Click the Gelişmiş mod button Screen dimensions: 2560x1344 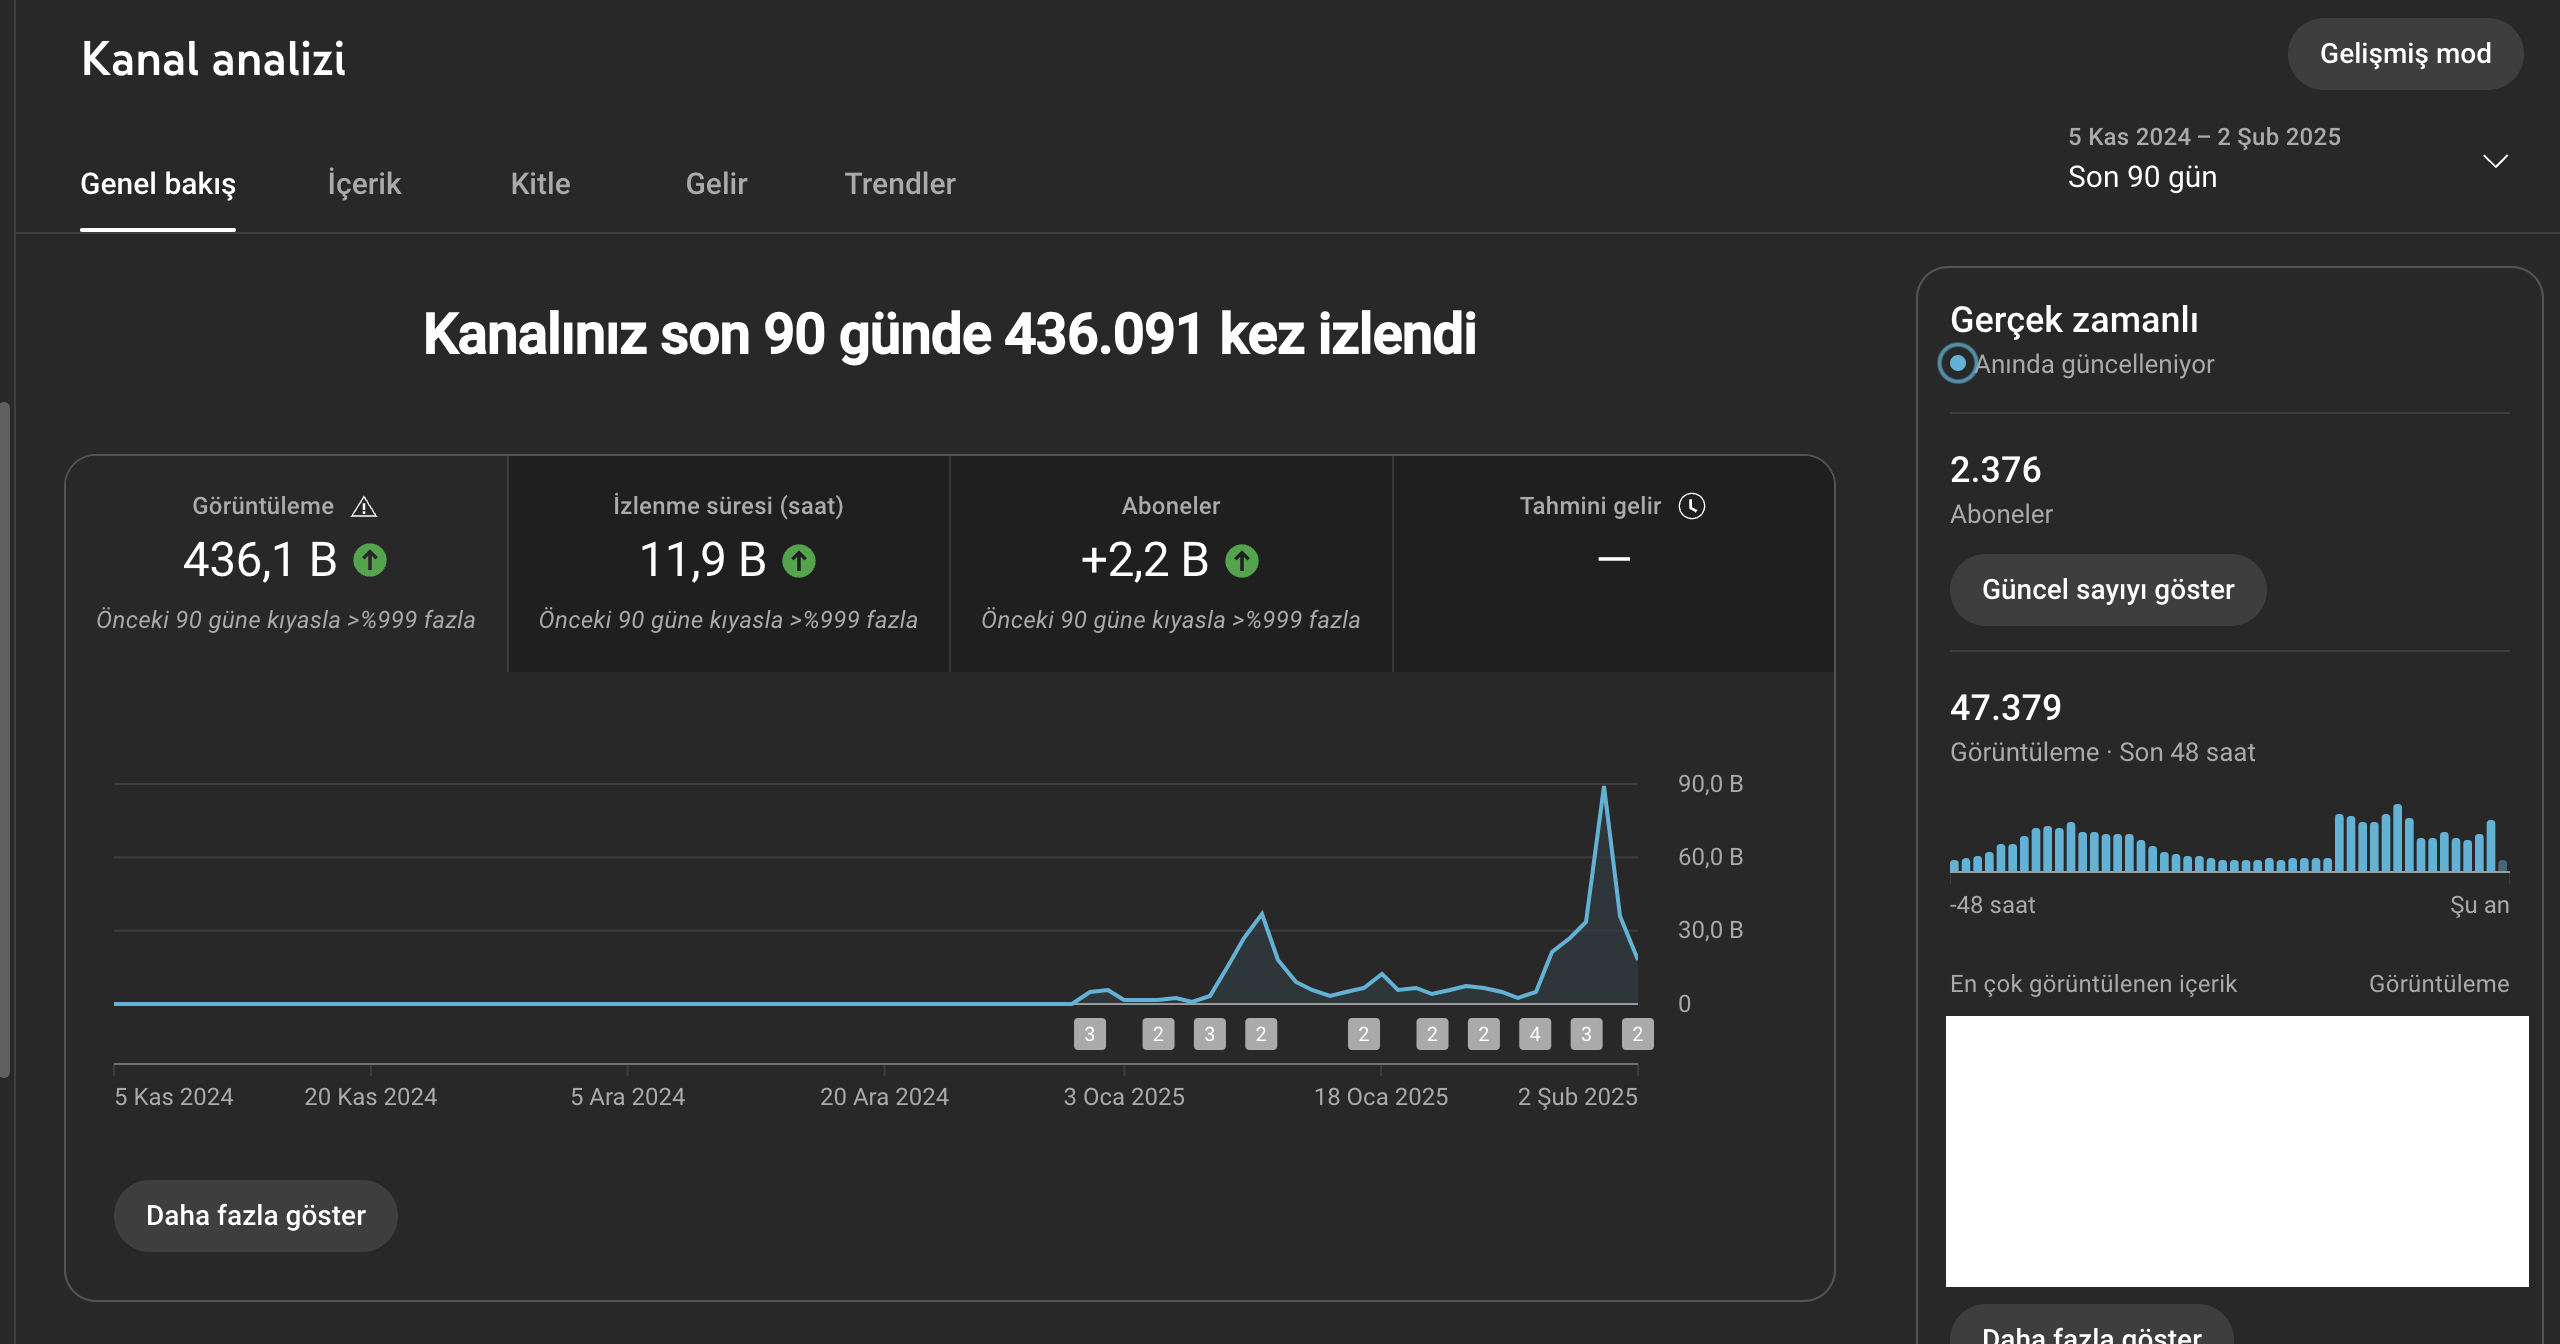tap(2405, 54)
